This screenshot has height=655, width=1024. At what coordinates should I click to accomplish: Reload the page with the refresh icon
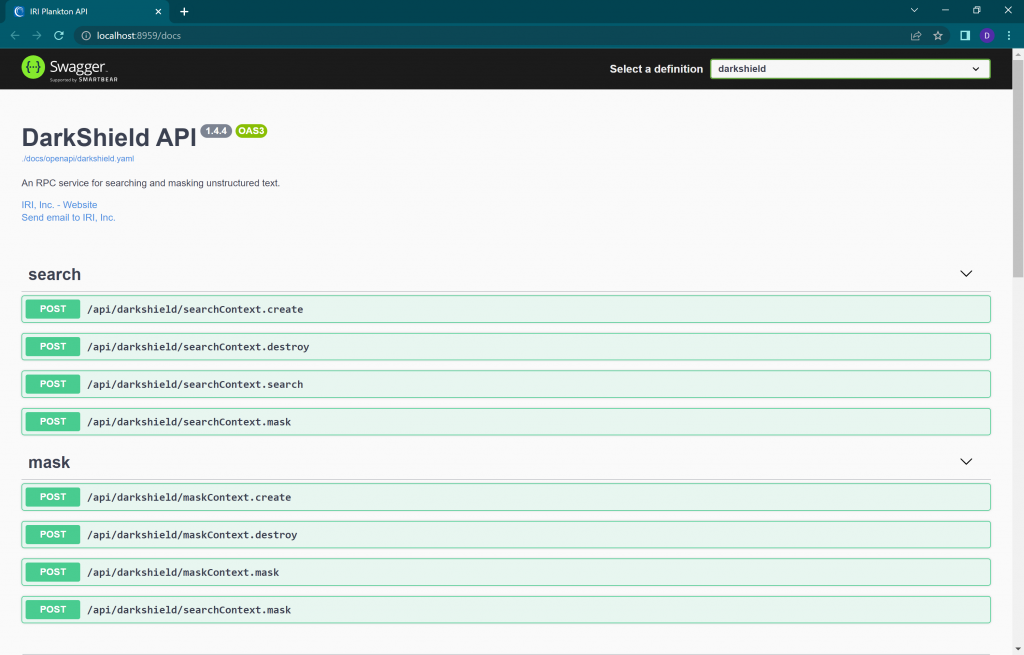(x=59, y=34)
